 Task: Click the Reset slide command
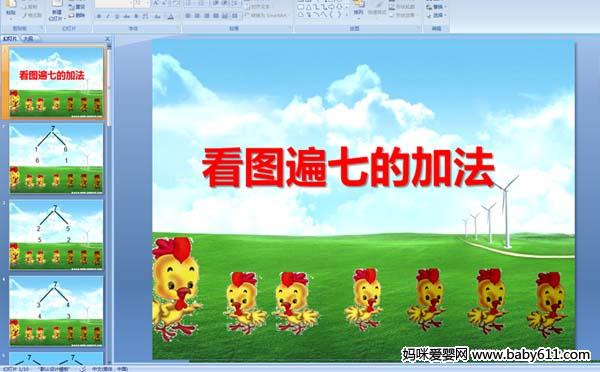click(78, 7)
